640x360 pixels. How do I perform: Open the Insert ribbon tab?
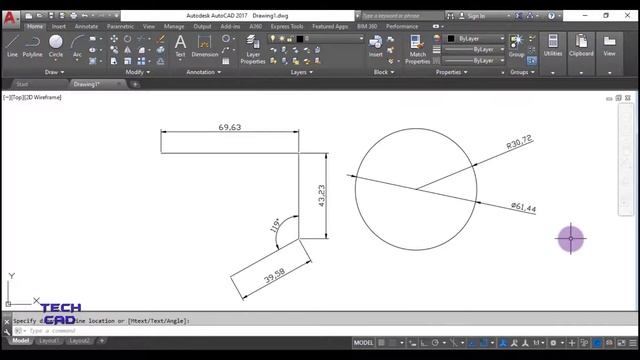58,27
